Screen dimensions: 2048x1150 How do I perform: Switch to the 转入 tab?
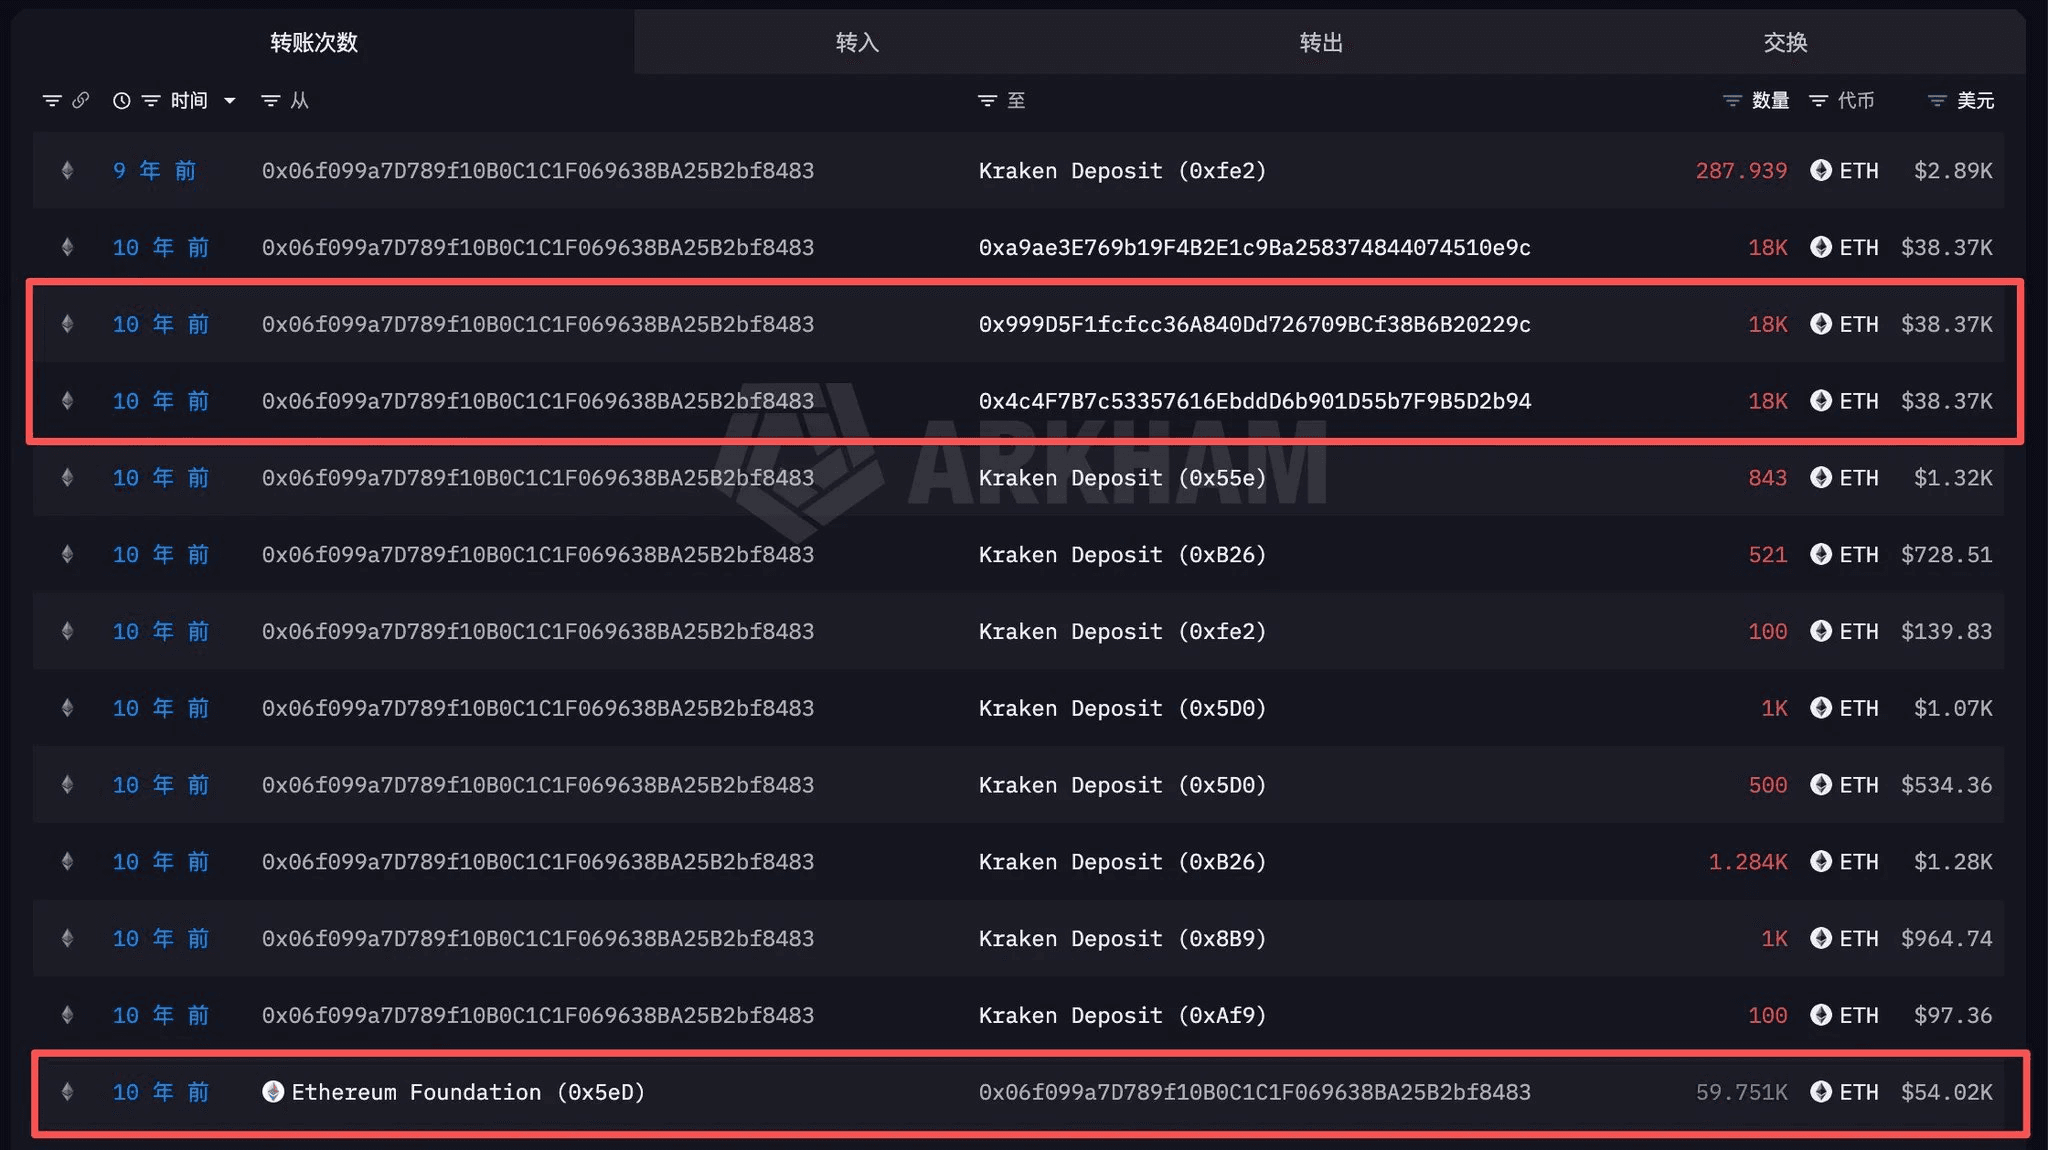pyautogui.click(x=857, y=42)
